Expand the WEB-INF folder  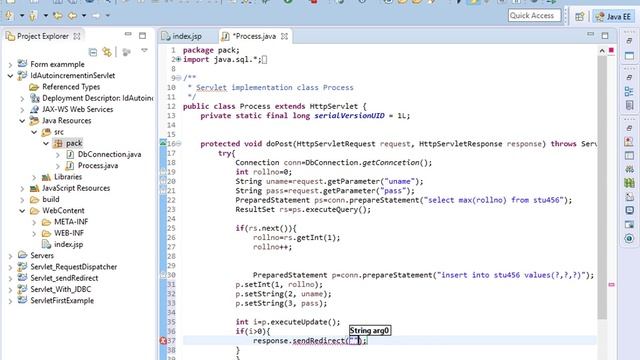[34, 233]
